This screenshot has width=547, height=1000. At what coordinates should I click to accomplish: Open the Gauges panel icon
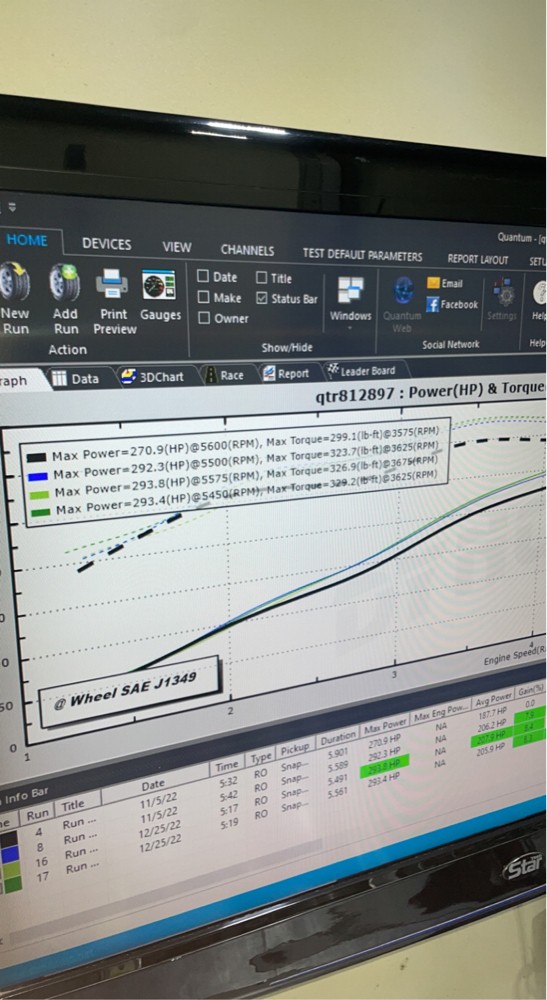(x=159, y=285)
